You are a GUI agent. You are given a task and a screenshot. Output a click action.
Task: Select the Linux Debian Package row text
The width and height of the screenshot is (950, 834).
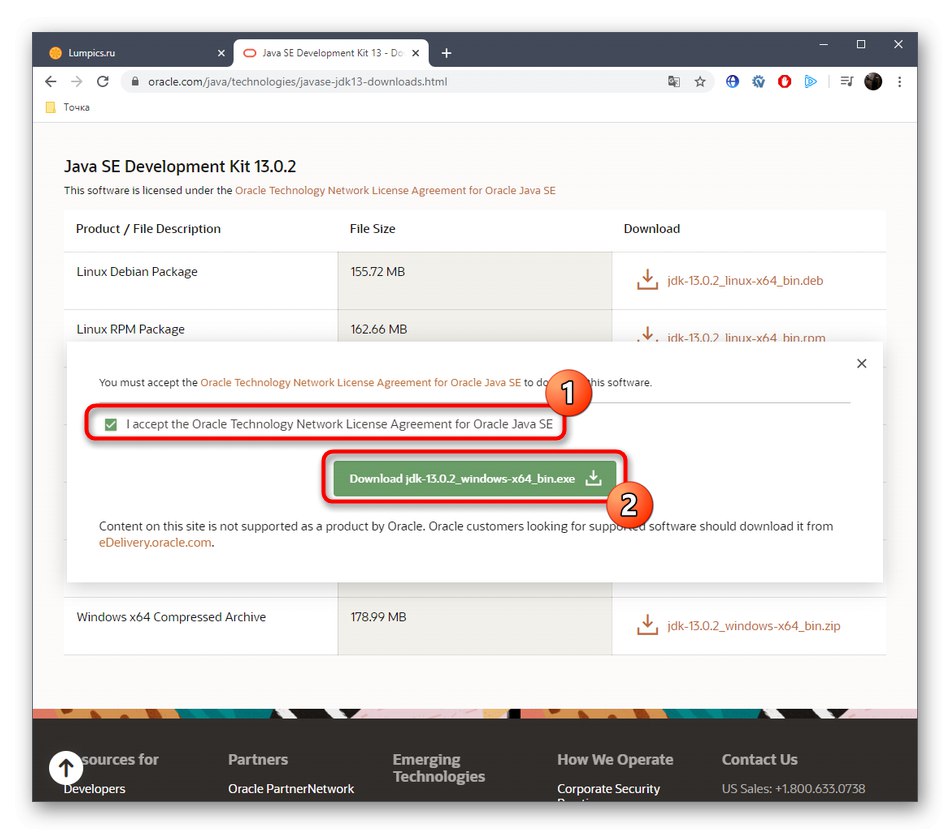click(137, 271)
